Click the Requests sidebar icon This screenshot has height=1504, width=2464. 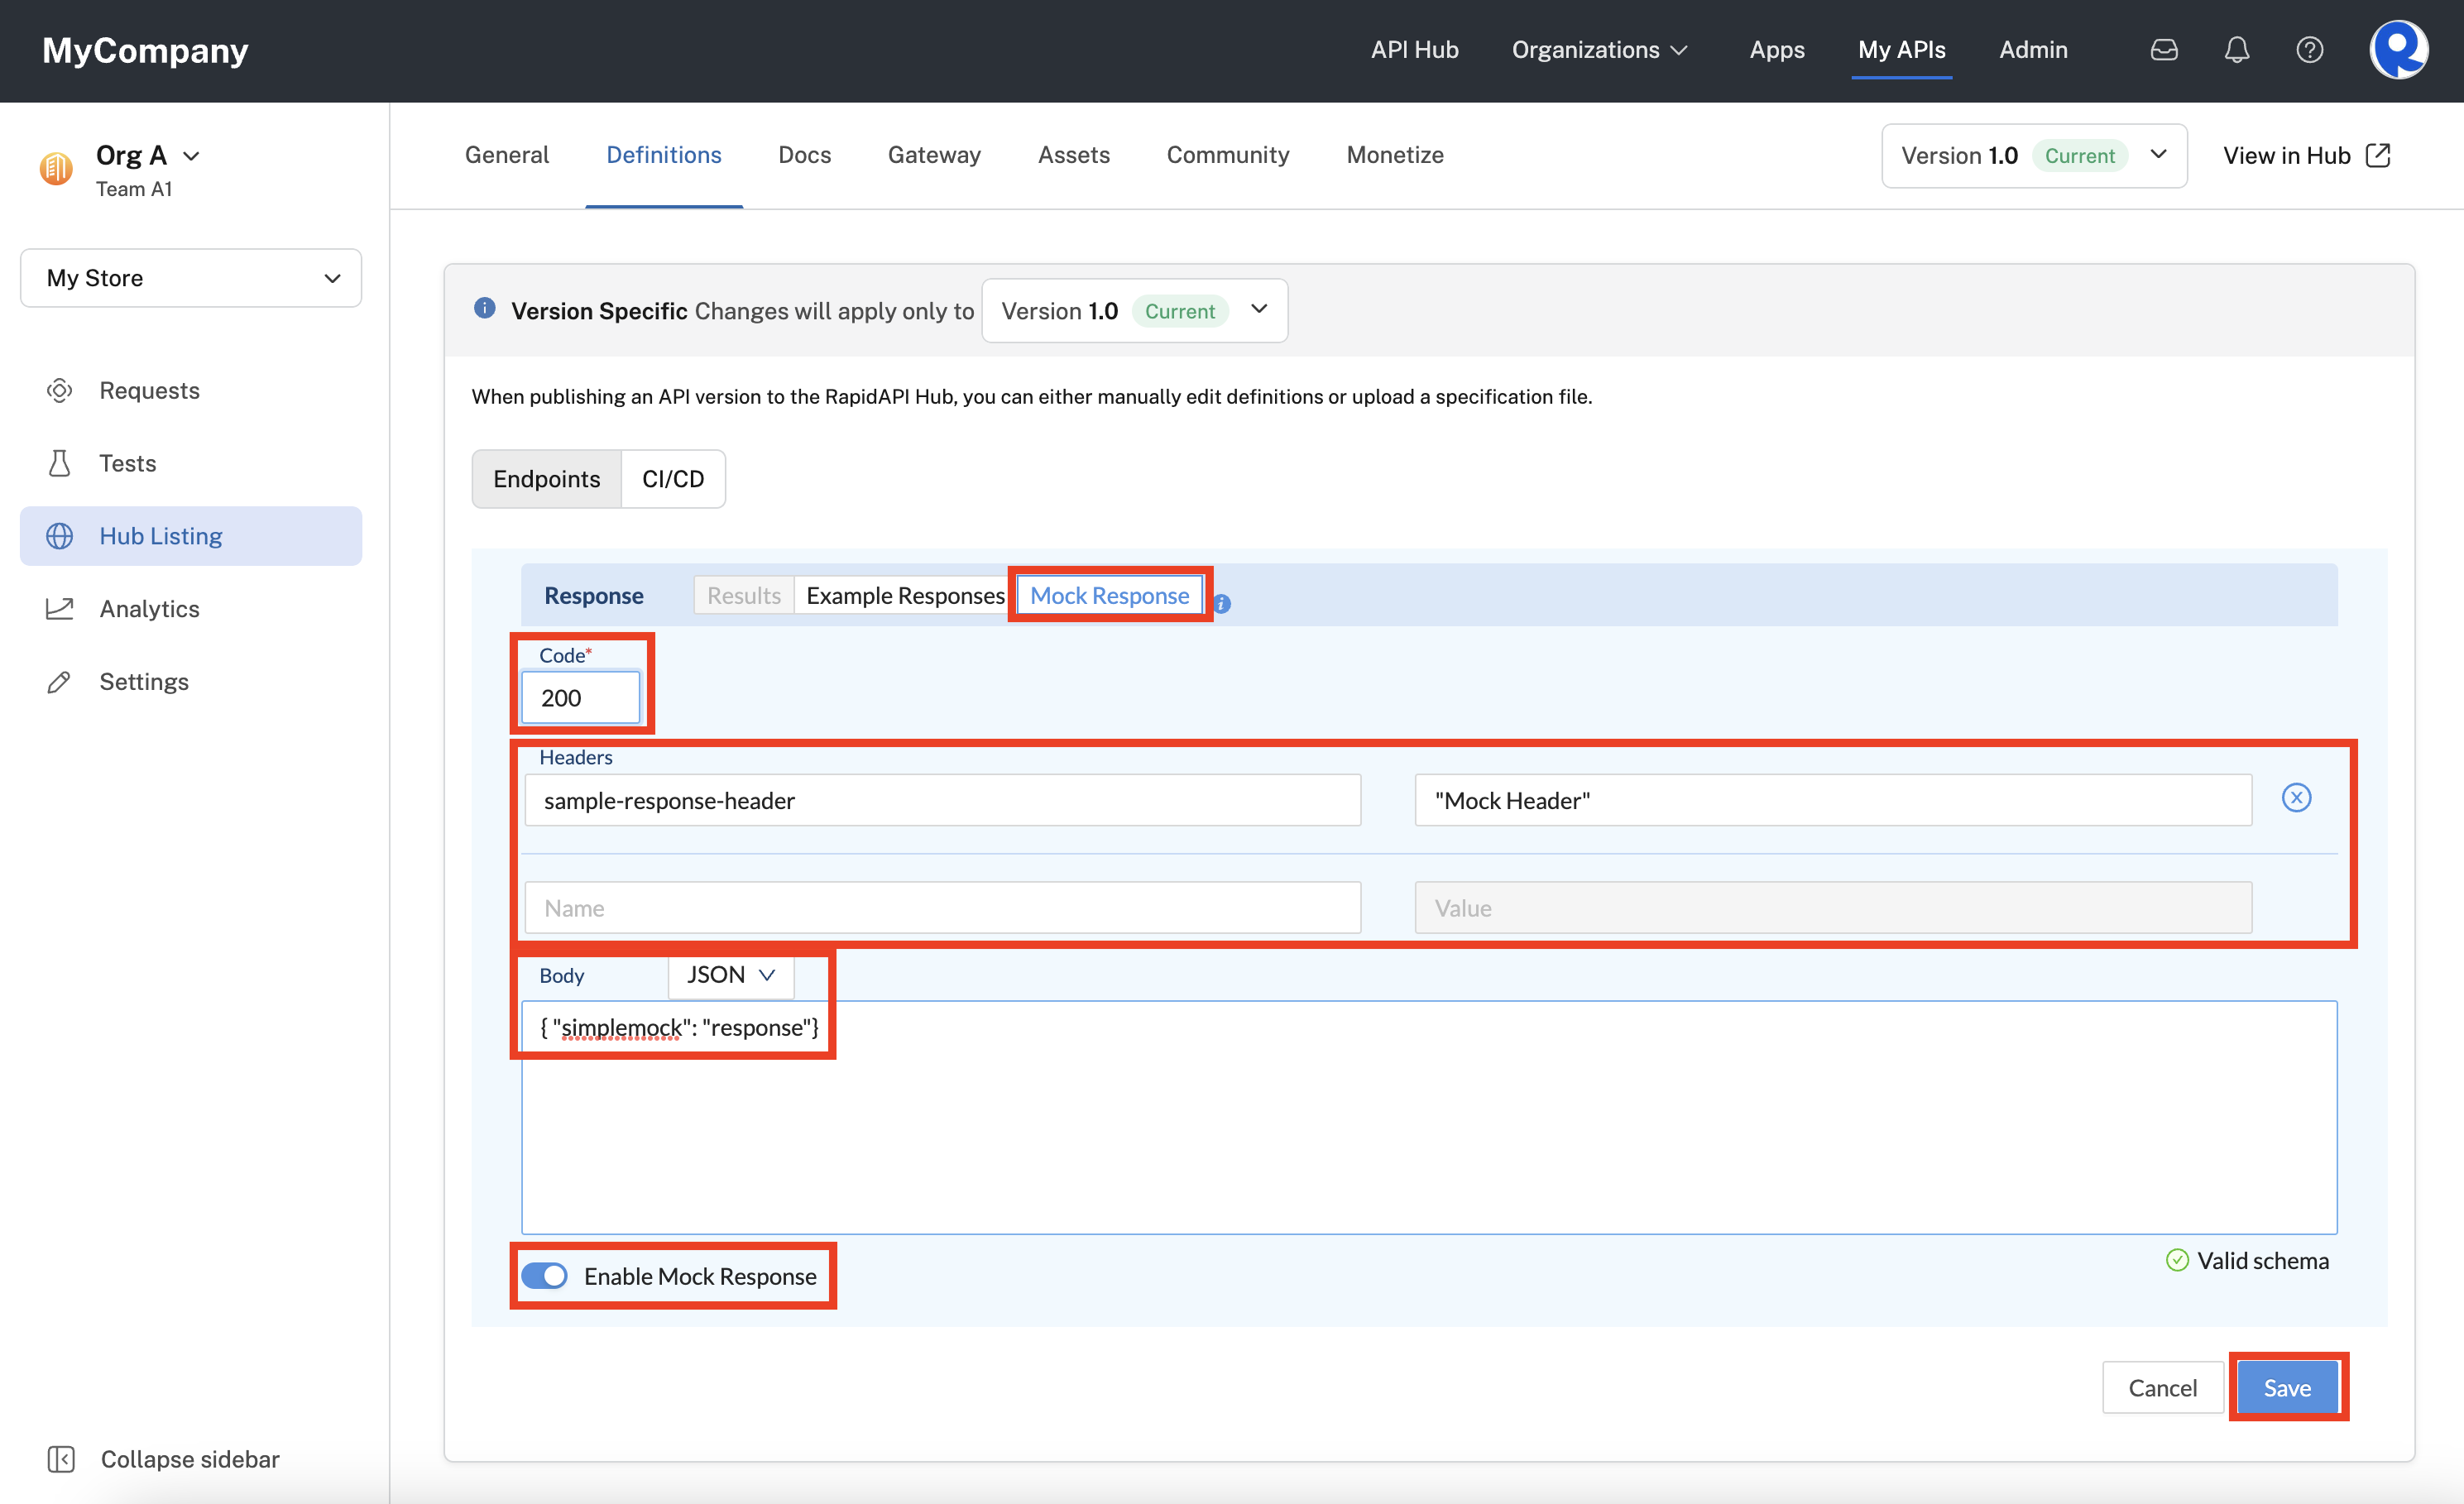pos(60,390)
